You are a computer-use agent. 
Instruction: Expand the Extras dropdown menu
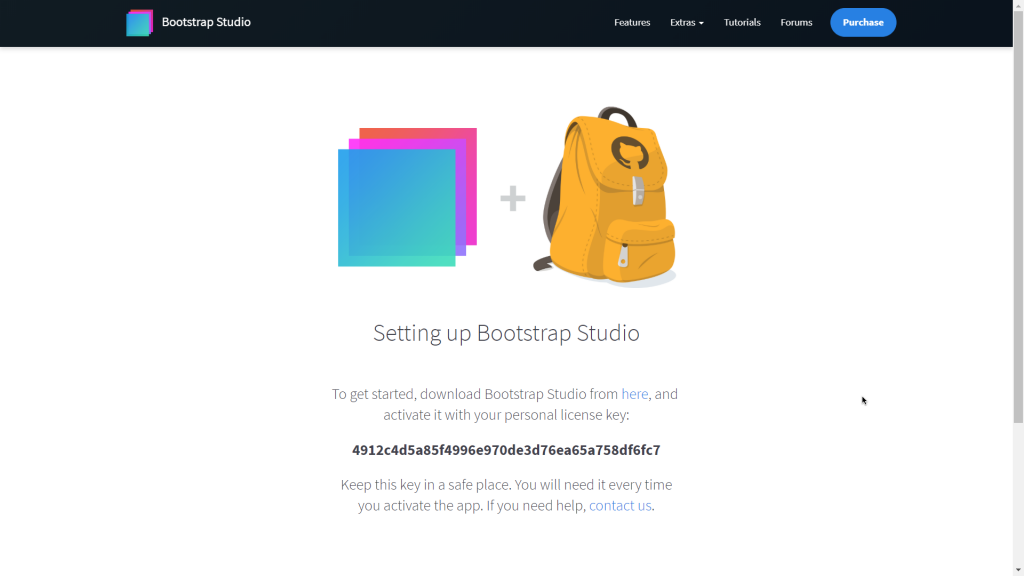coord(686,22)
